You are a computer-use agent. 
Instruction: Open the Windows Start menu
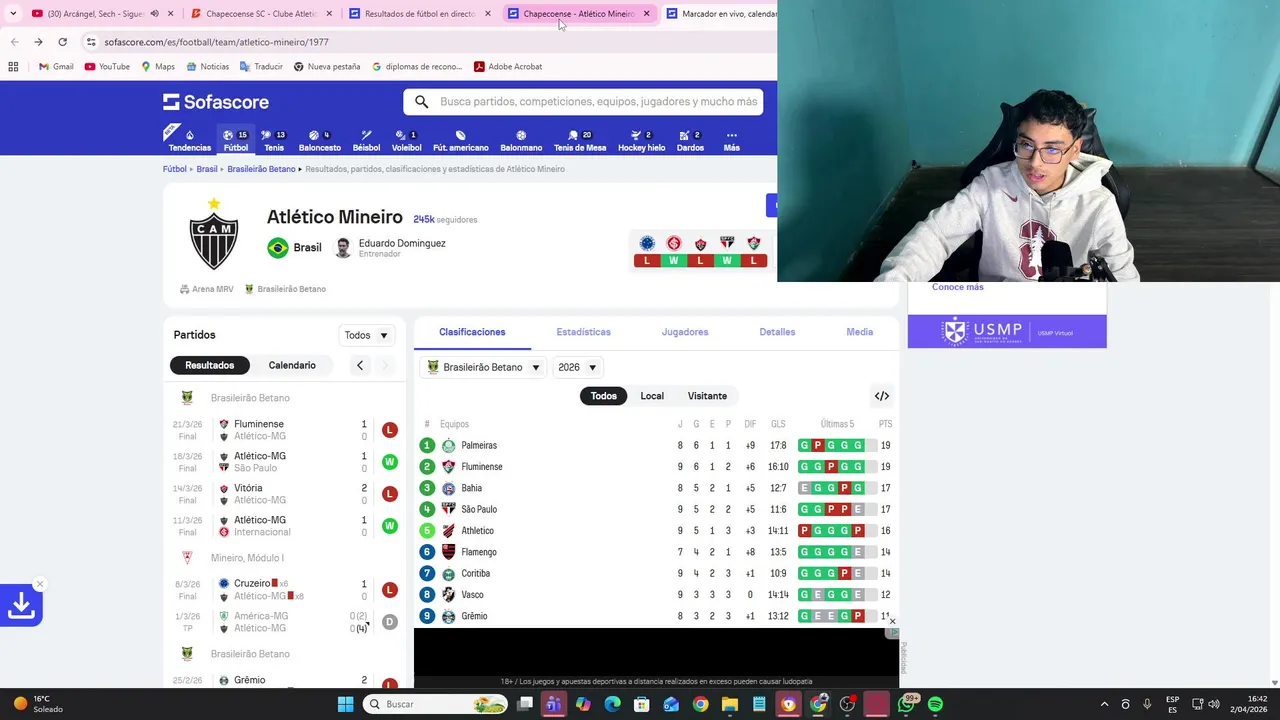345,704
